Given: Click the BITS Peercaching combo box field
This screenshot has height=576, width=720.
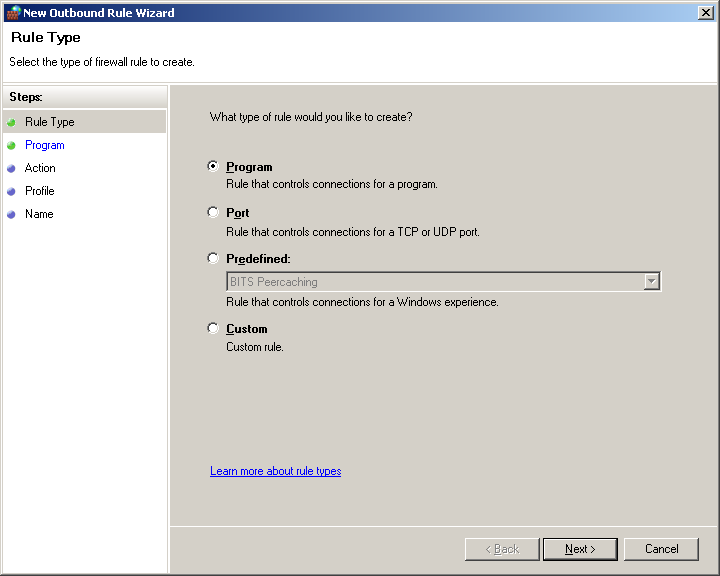Looking at the screenshot, I should (444, 282).
